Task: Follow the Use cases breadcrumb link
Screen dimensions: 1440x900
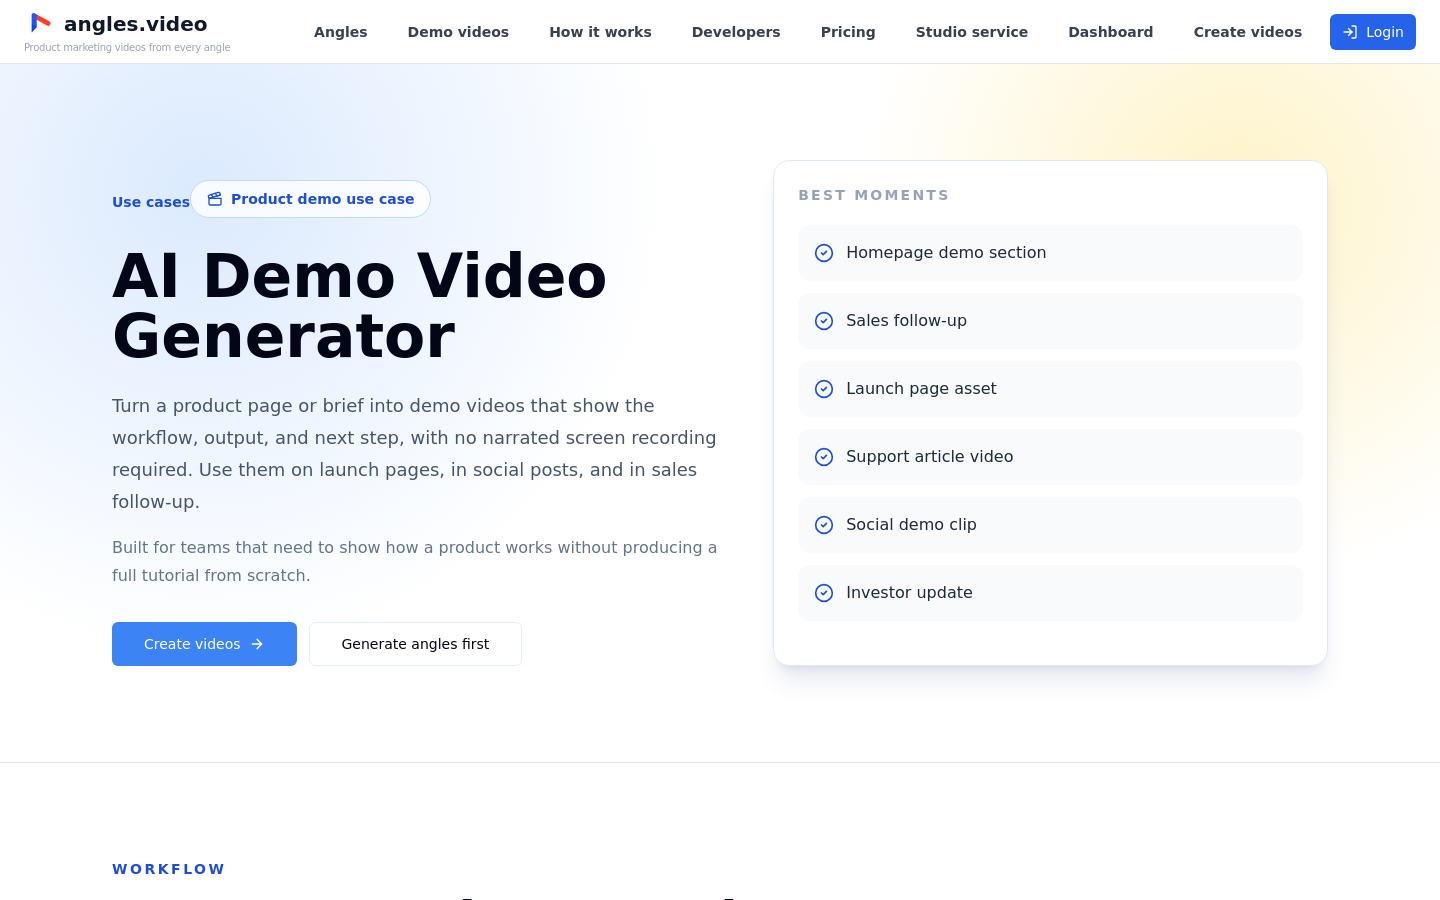Action: [x=151, y=202]
